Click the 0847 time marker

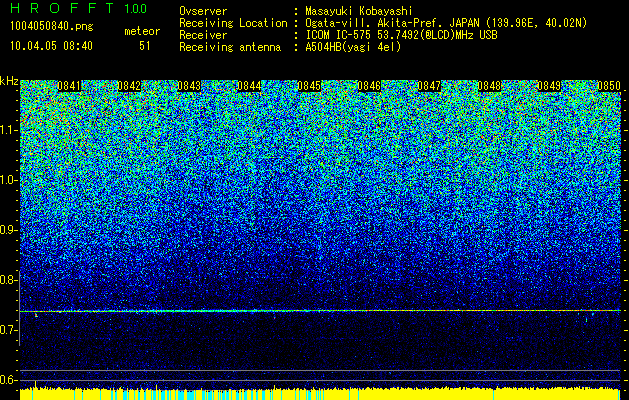click(x=429, y=86)
